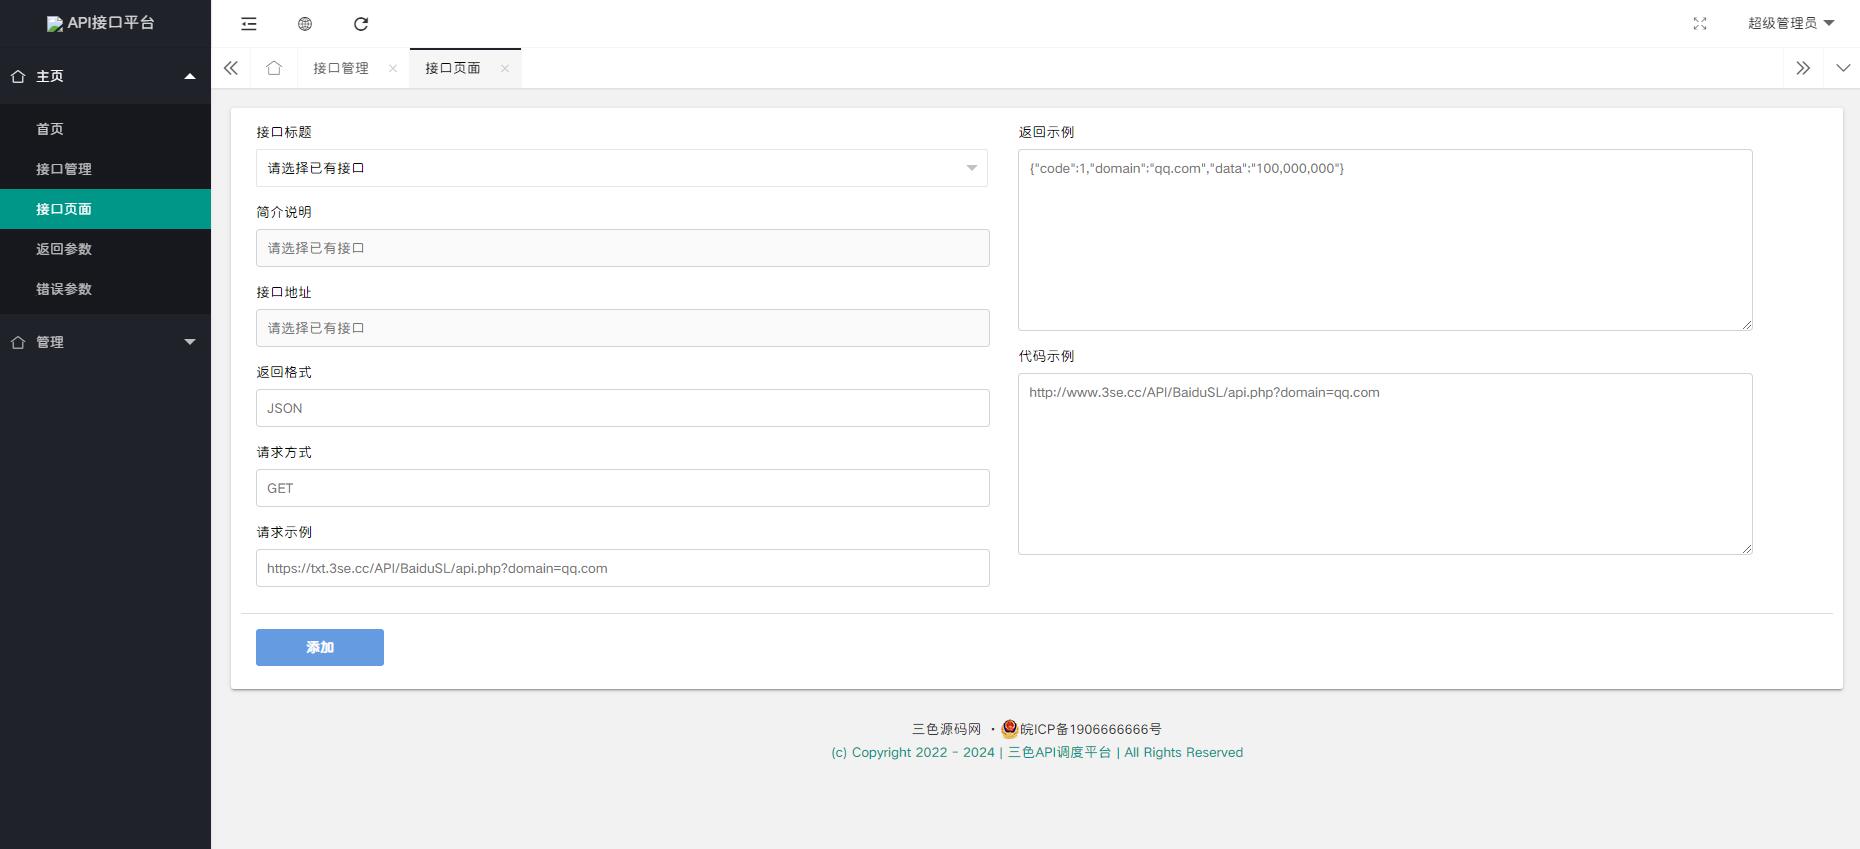Go to home tab via house icon

tap(274, 68)
